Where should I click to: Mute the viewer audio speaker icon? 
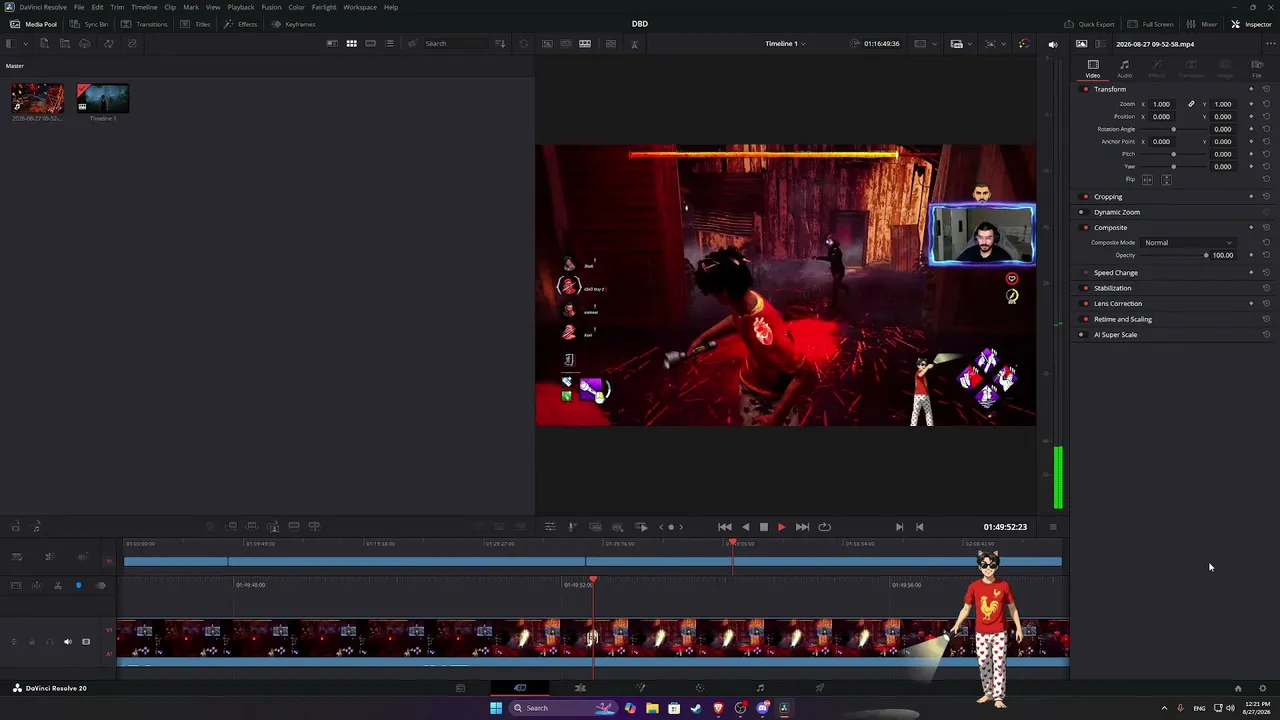click(x=1052, y=44)
